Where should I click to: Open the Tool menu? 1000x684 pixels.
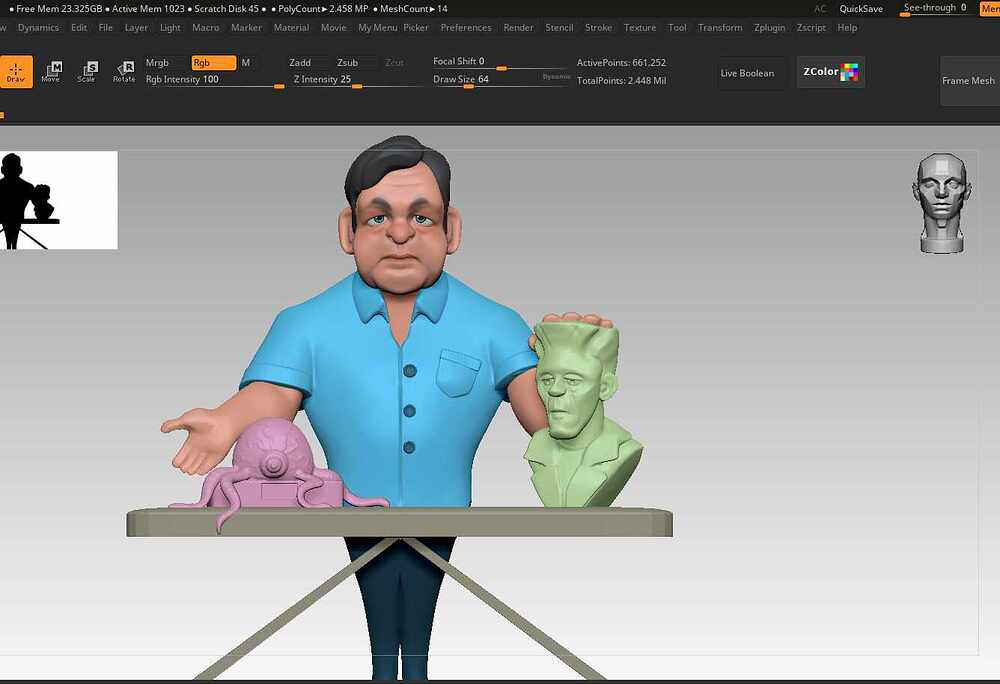coord(677,27)
